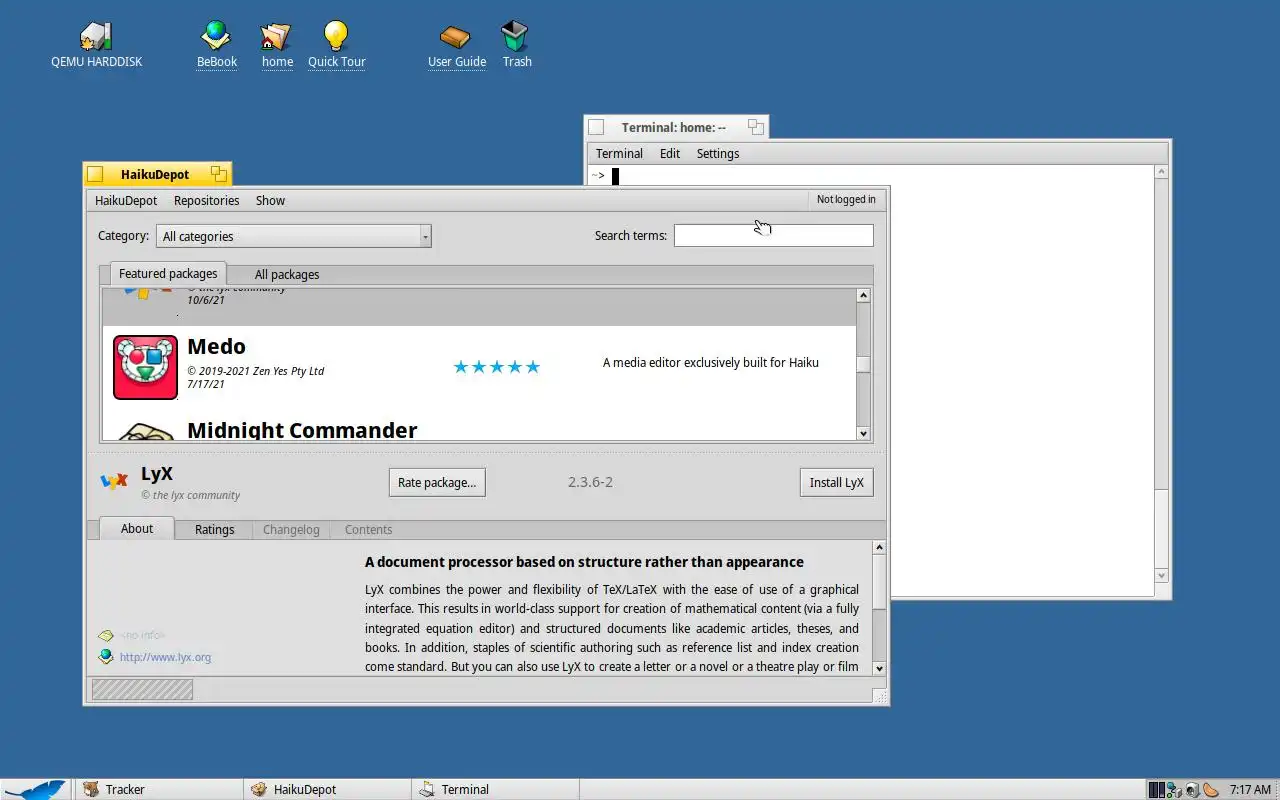Screen dimensions: 1280x800
Task: Click the Midnight Commander package icon
Action: pyautogui.click(x=145, y=431)
